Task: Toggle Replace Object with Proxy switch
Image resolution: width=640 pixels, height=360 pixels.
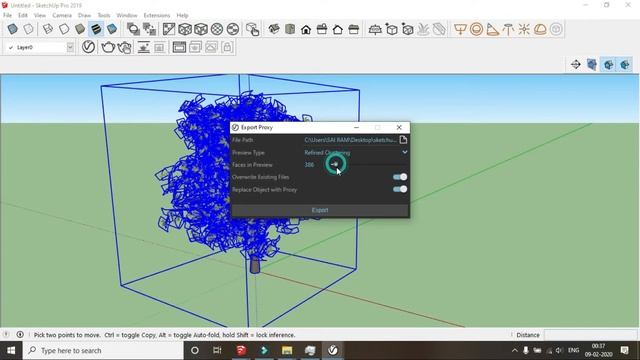Action: [400, 189]
